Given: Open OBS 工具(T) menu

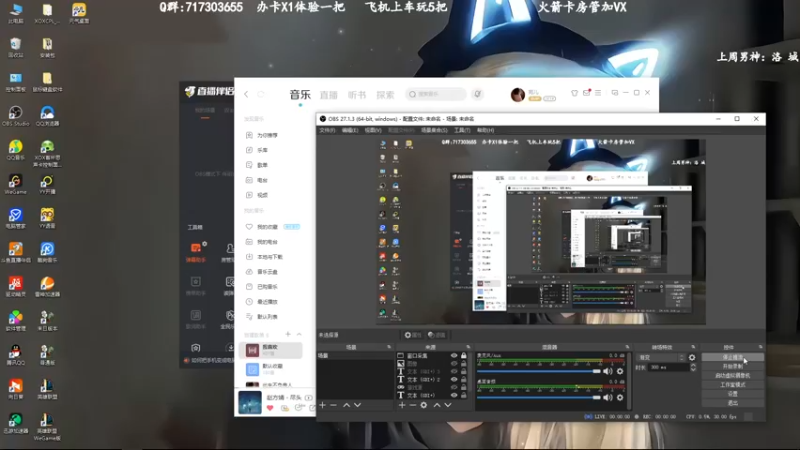Looking at the screenshot, I should [x=462, y=131].
